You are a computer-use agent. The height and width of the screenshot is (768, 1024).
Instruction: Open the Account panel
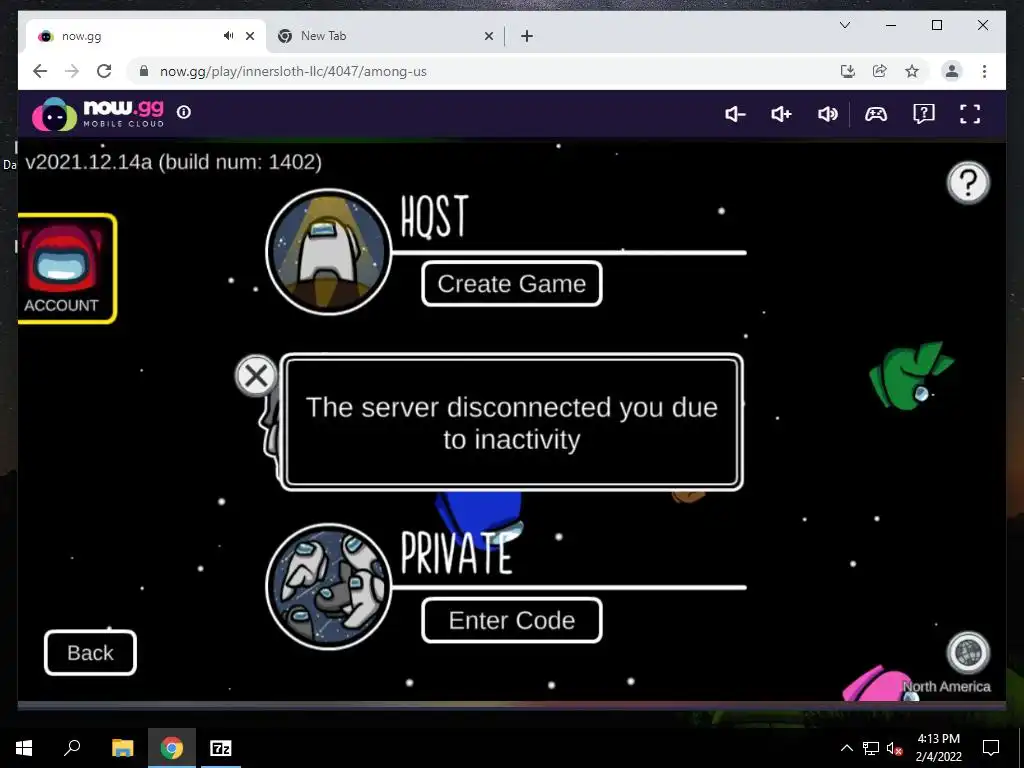(x=65, y=268)
